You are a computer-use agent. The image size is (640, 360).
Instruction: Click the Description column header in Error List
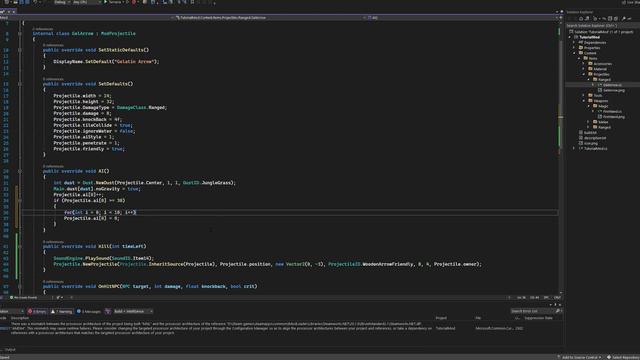(20, 318)
